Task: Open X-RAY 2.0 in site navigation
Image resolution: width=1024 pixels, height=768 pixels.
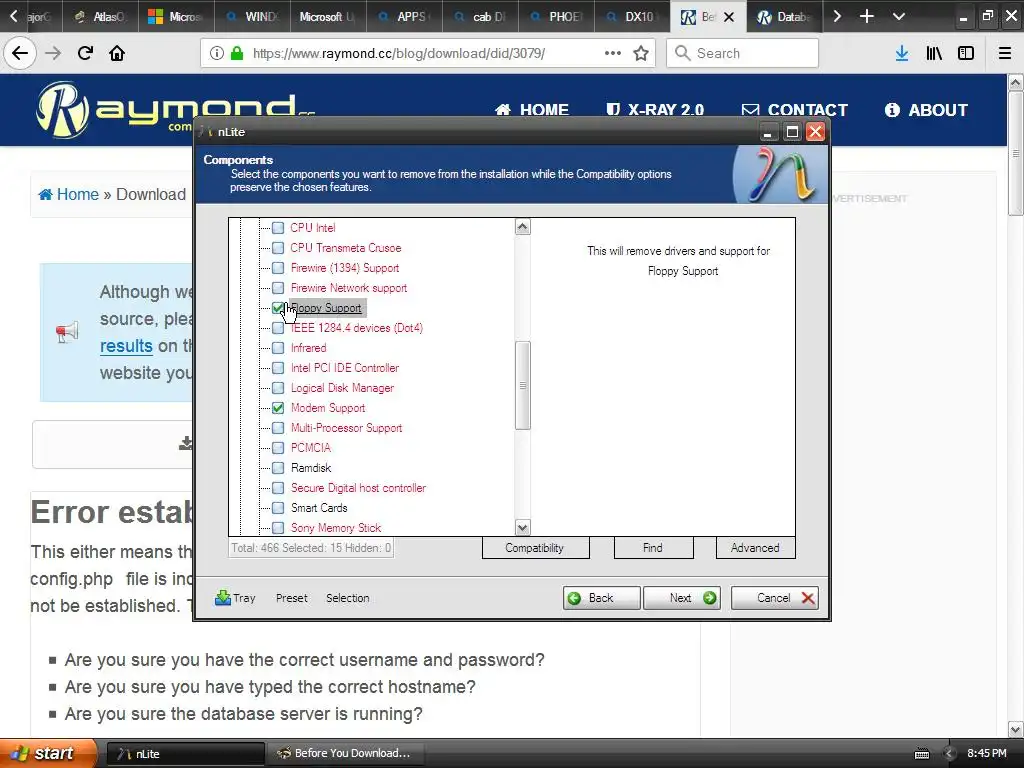Action: click(x=654, y=110)
